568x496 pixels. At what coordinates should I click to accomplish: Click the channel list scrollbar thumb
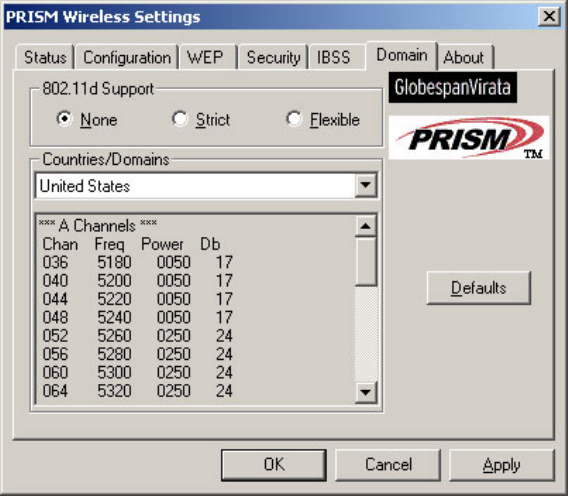(365, 262)
